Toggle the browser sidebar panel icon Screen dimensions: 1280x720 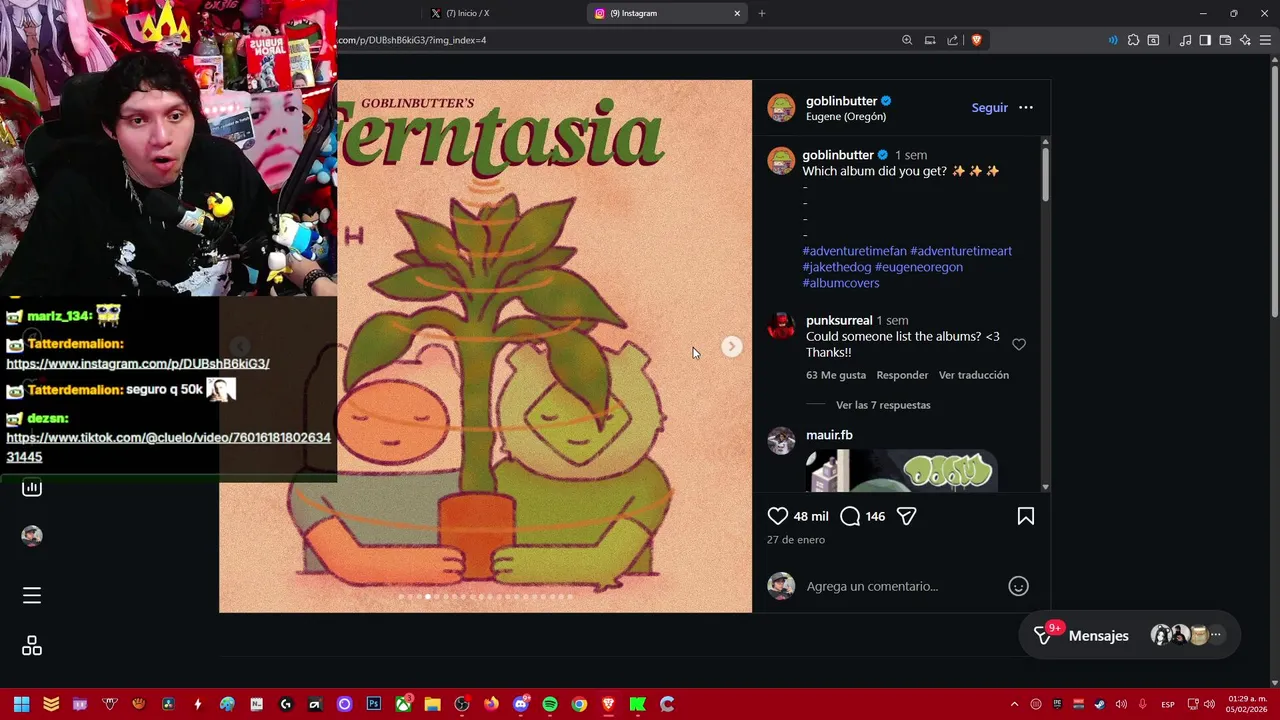pyautogui.click(x=1205, y=40)
